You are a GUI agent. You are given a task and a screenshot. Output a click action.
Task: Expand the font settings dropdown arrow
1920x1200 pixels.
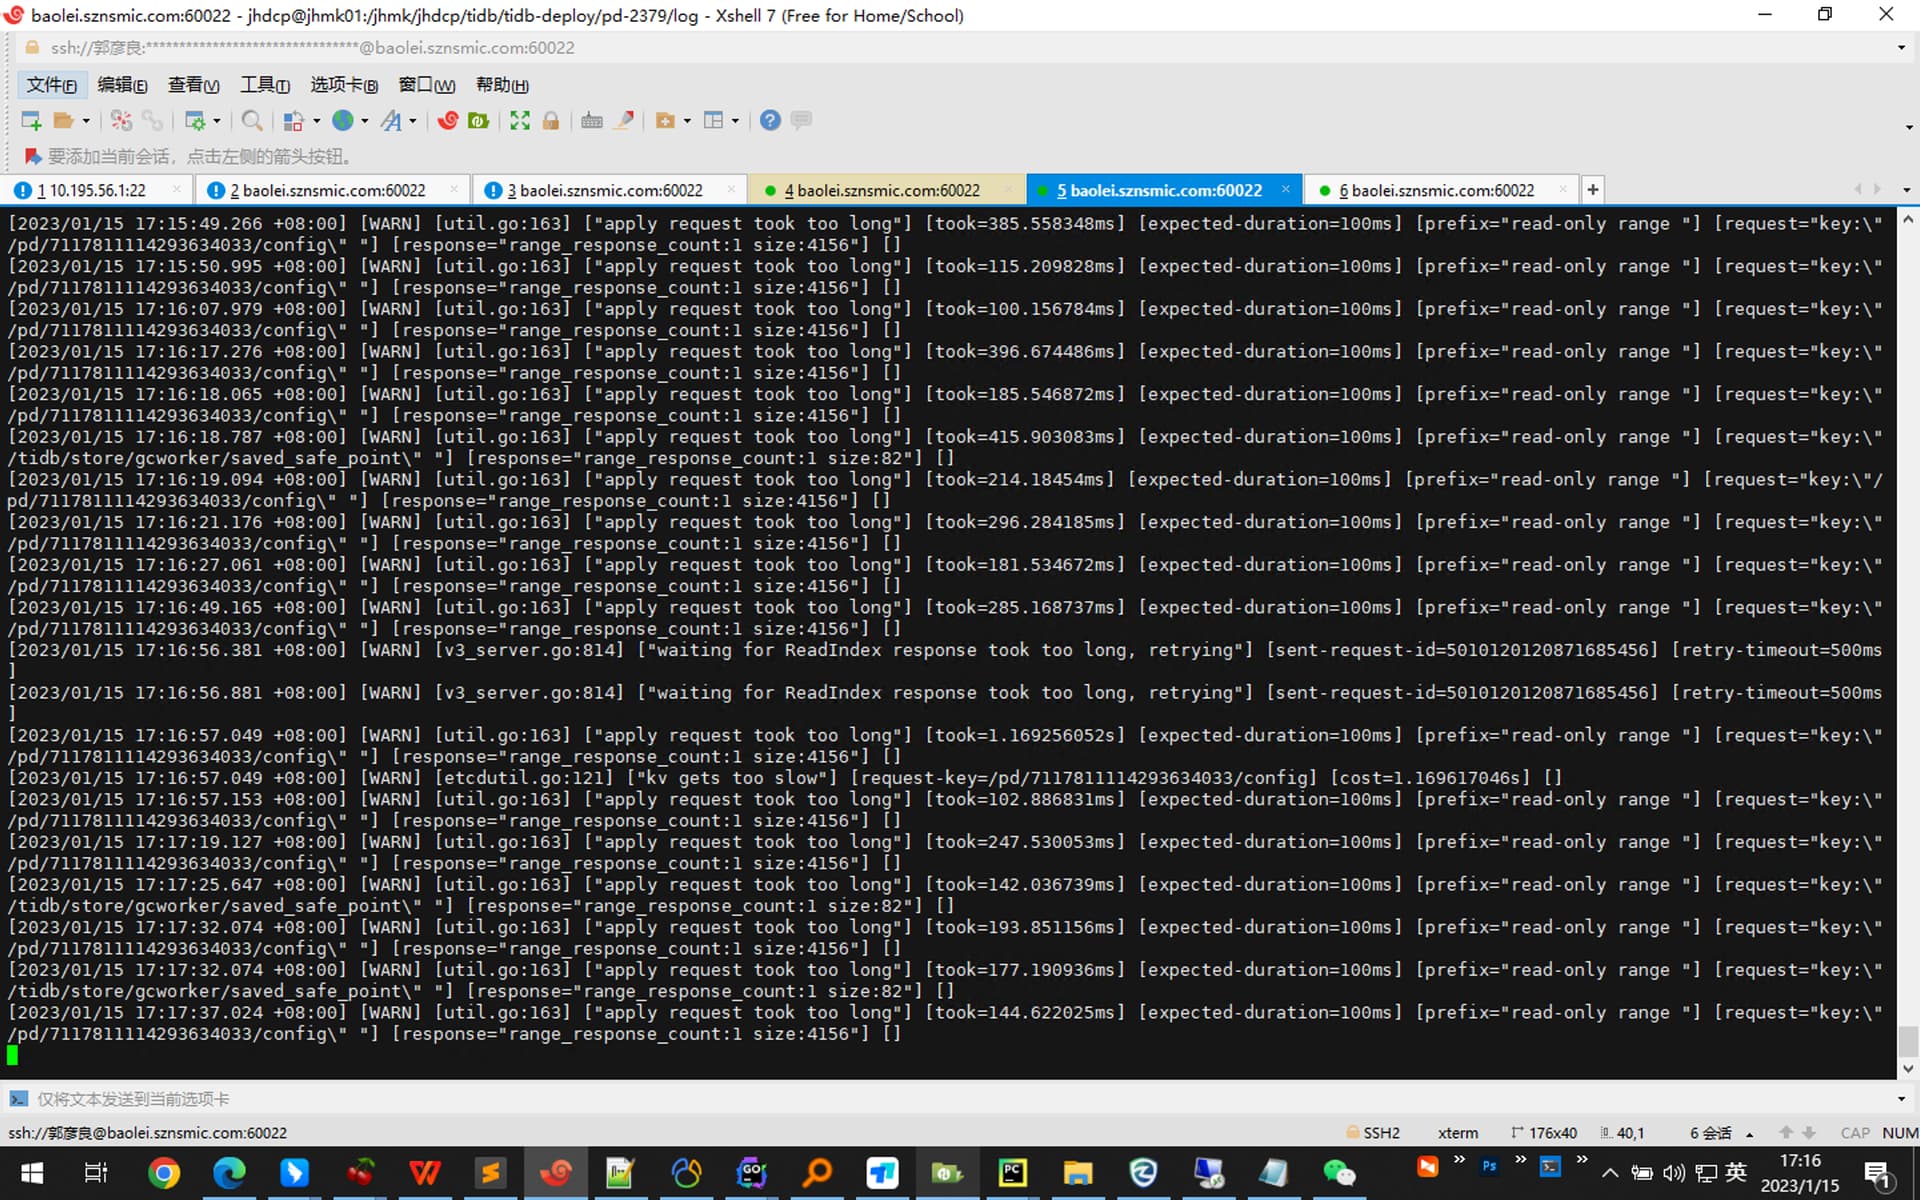click(x=413, y=121)
